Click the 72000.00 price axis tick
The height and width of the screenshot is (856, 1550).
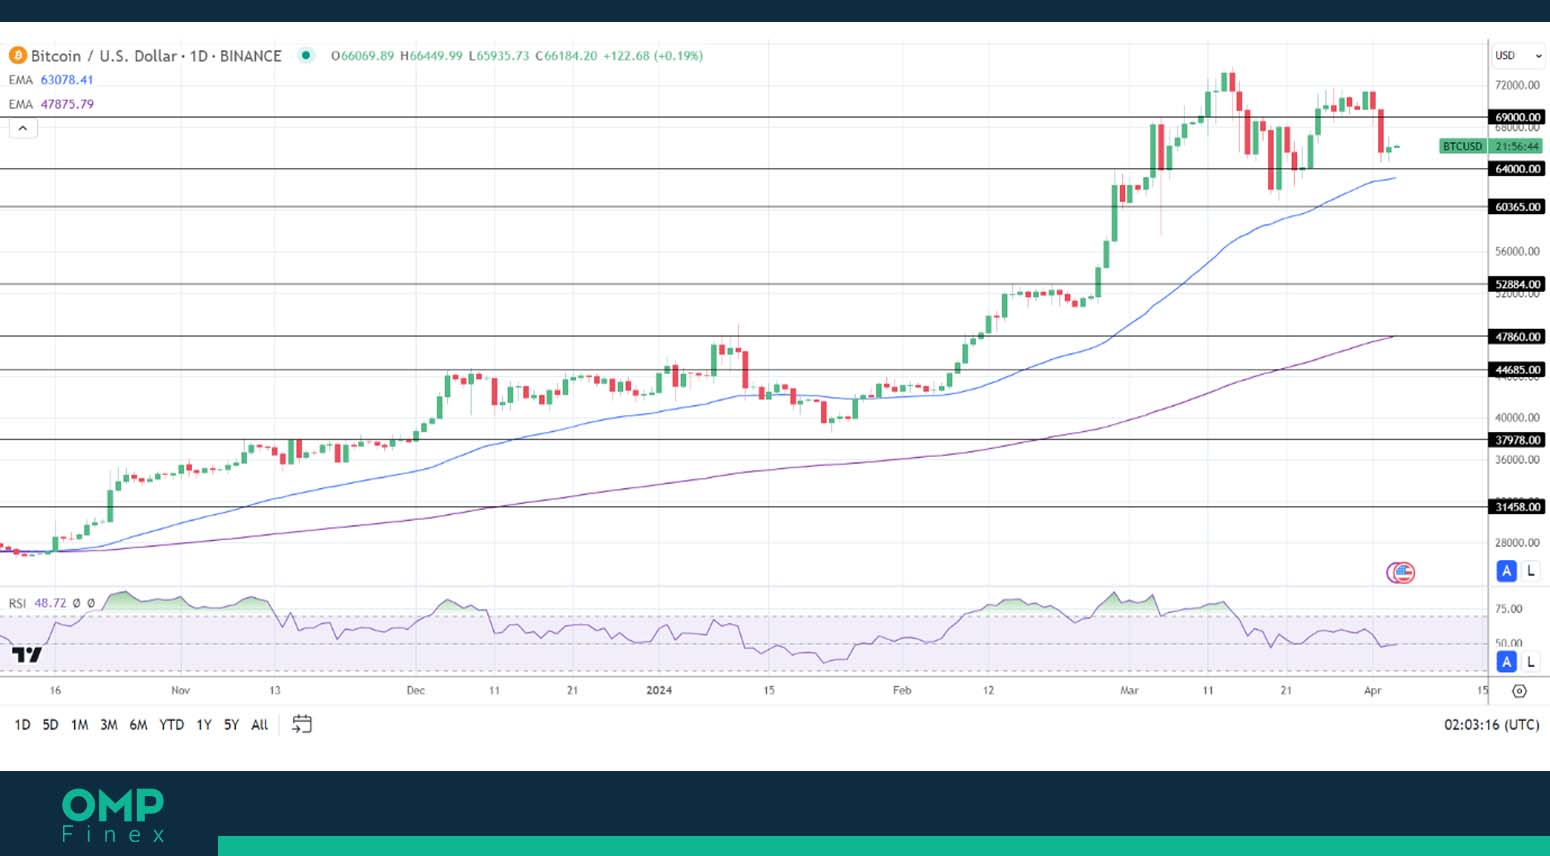[1517, 85]
